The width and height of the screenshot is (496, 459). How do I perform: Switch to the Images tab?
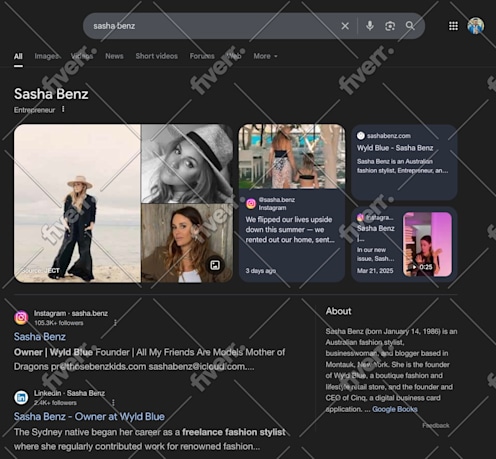(x=47, y=56)
